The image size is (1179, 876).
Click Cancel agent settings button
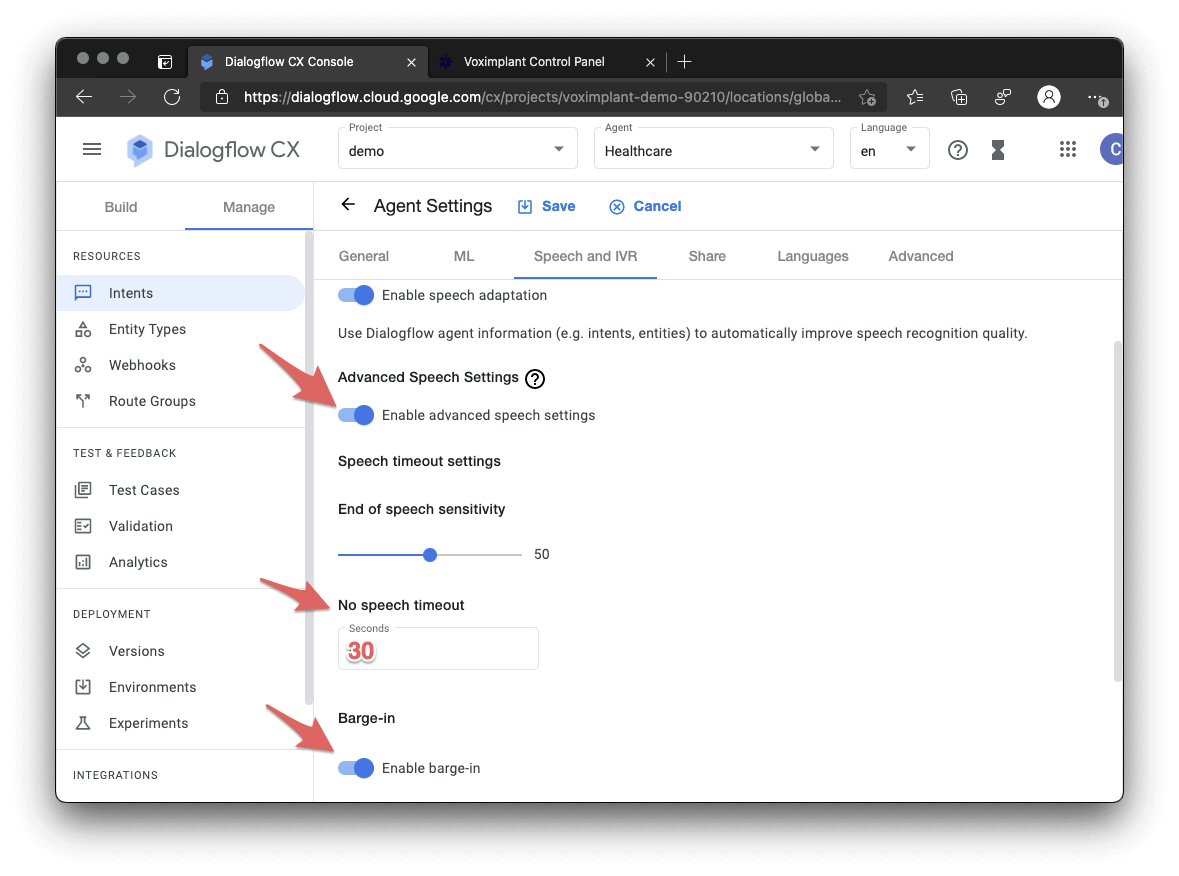tap(645, 206)
